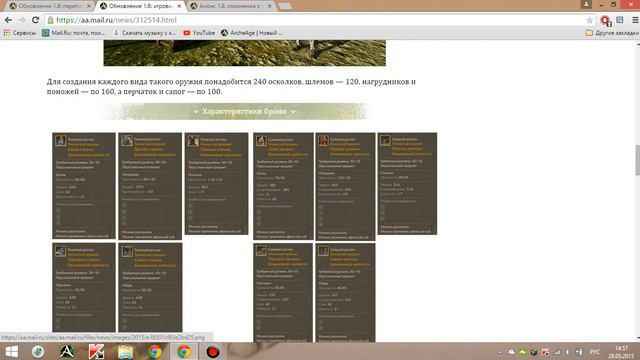Open the second medium armor tooltip image in top row
The image size is (640, 360).
(x=345, y=186)
